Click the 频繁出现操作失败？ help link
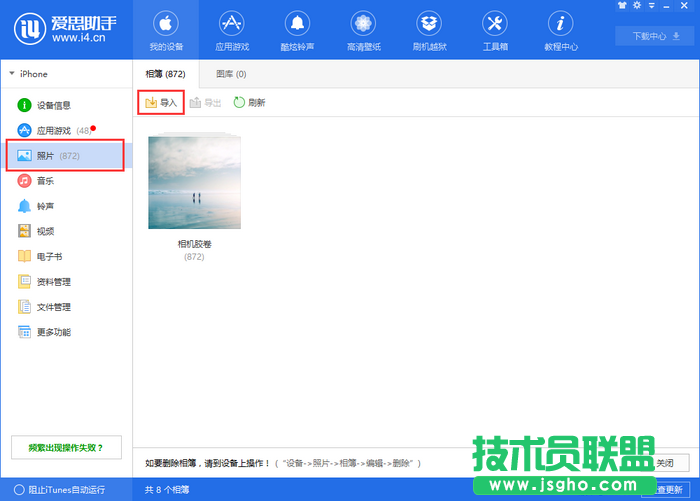This screenshot has width=700, height=501. pyautogui.click(x=66, y=447)
